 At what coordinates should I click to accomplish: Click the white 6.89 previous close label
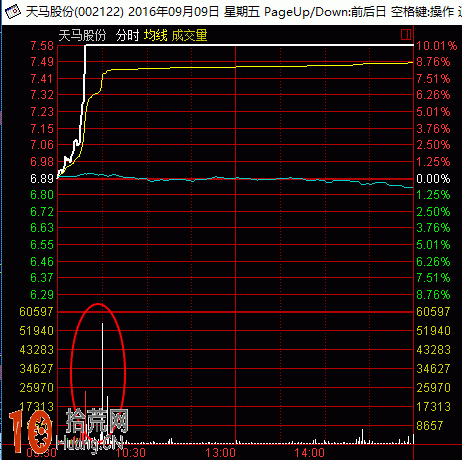click(x=42, y=179)
